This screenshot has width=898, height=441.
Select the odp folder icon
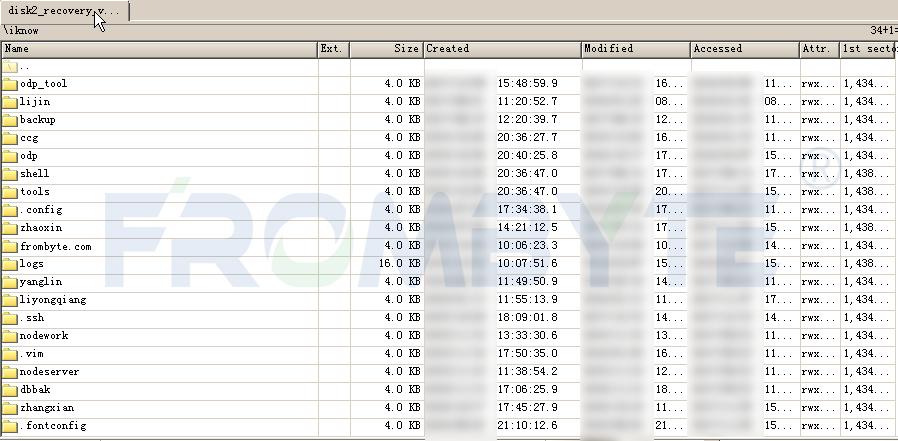tap(10, 156)
